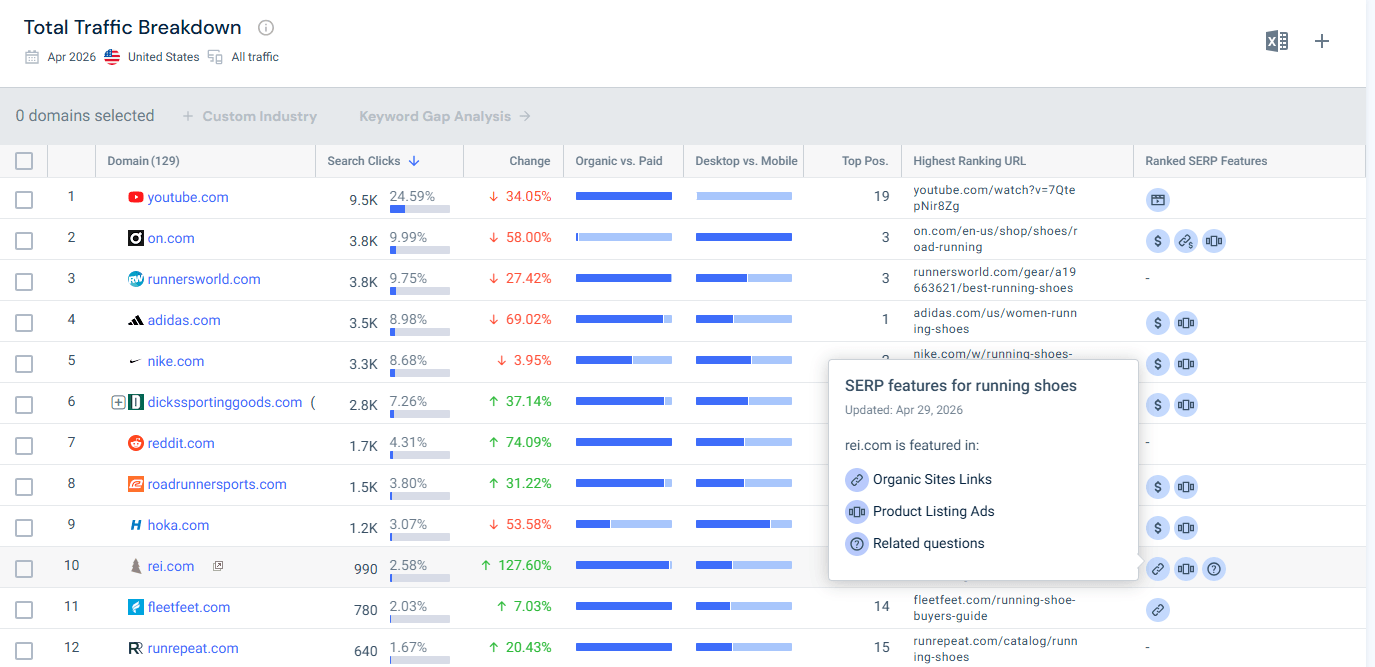Viewport: 1375px width, 667px height.
Task: Click on.com Desktop vs. Mobile bar
Action: pos(744,237)
